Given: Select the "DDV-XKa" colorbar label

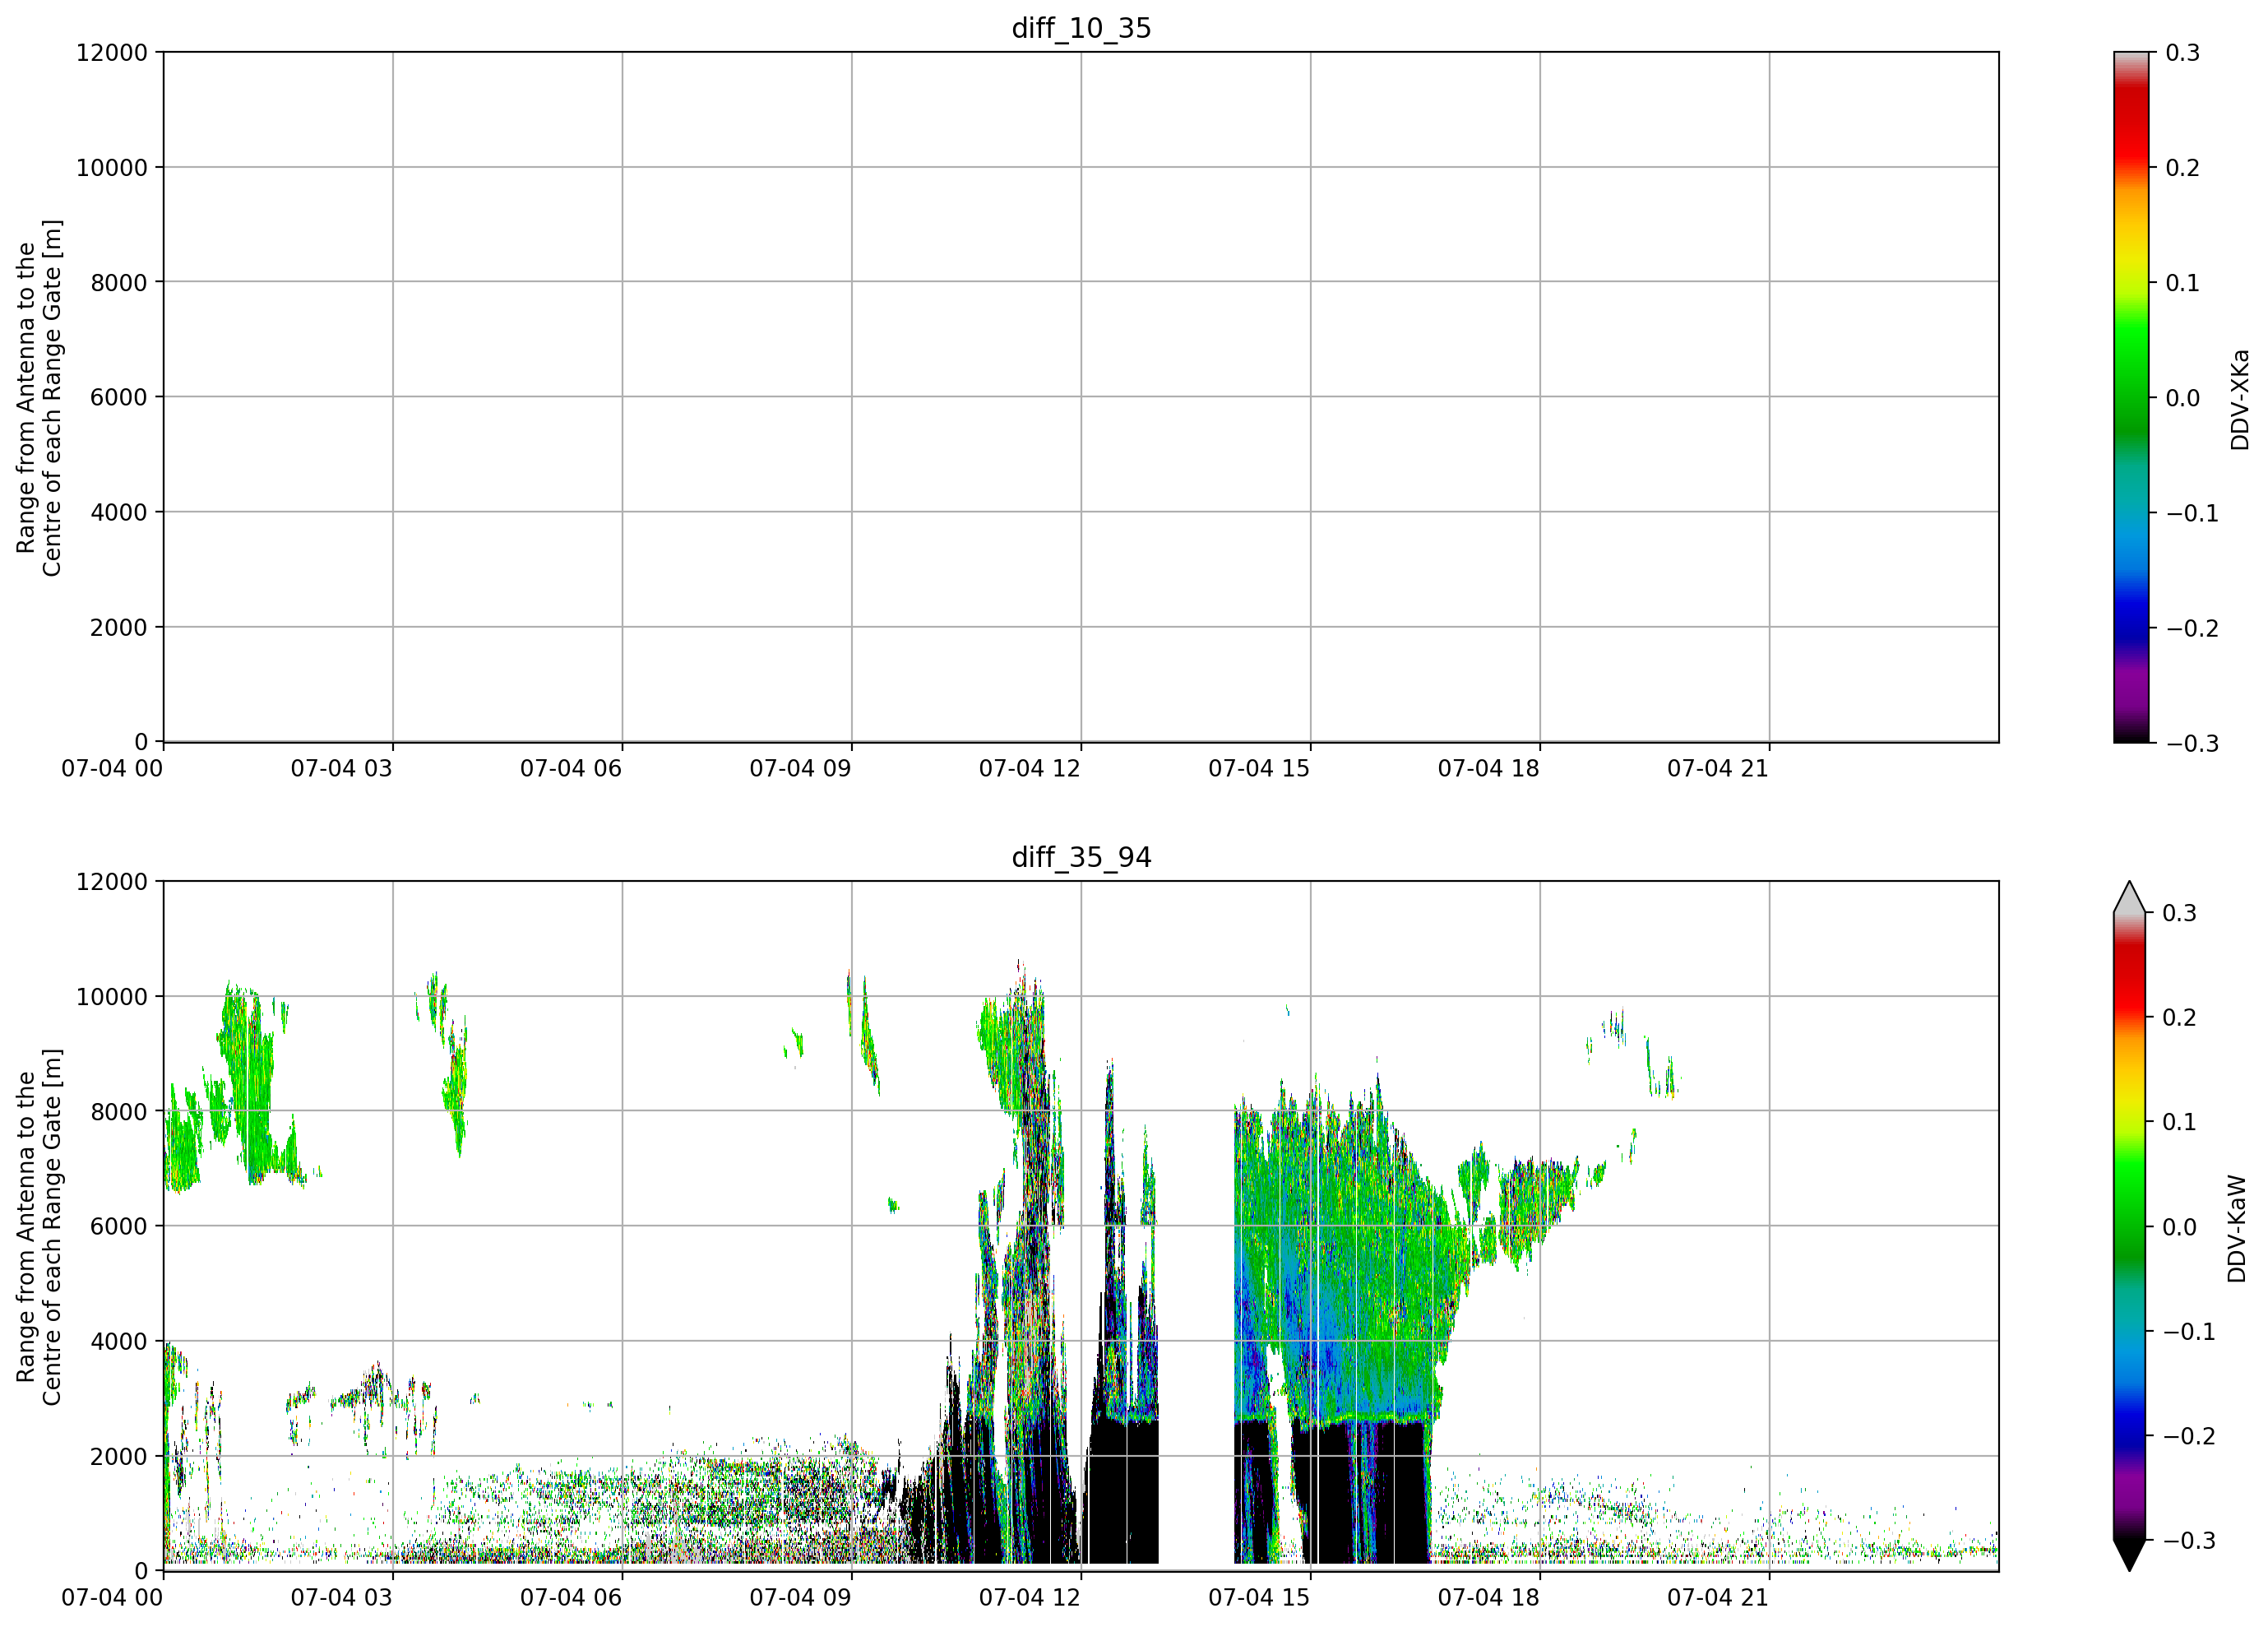Looking at the screenshot, I should click(x=2239, y=399).
